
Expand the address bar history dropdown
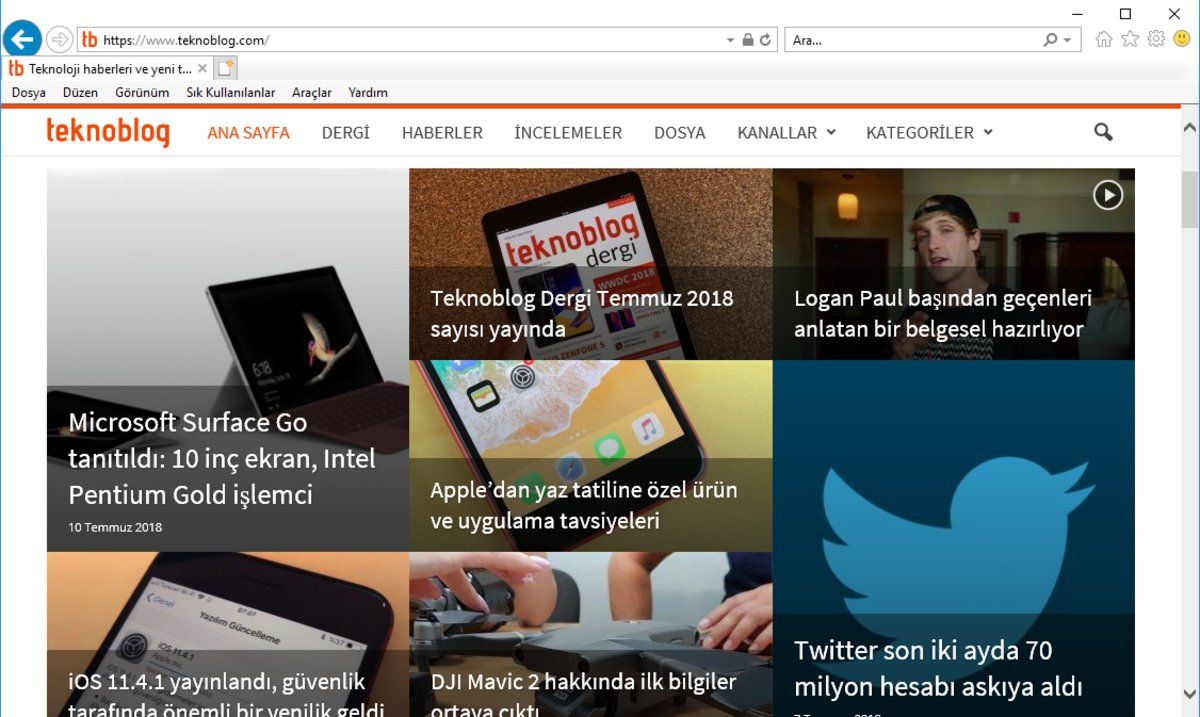click(730, 40)
